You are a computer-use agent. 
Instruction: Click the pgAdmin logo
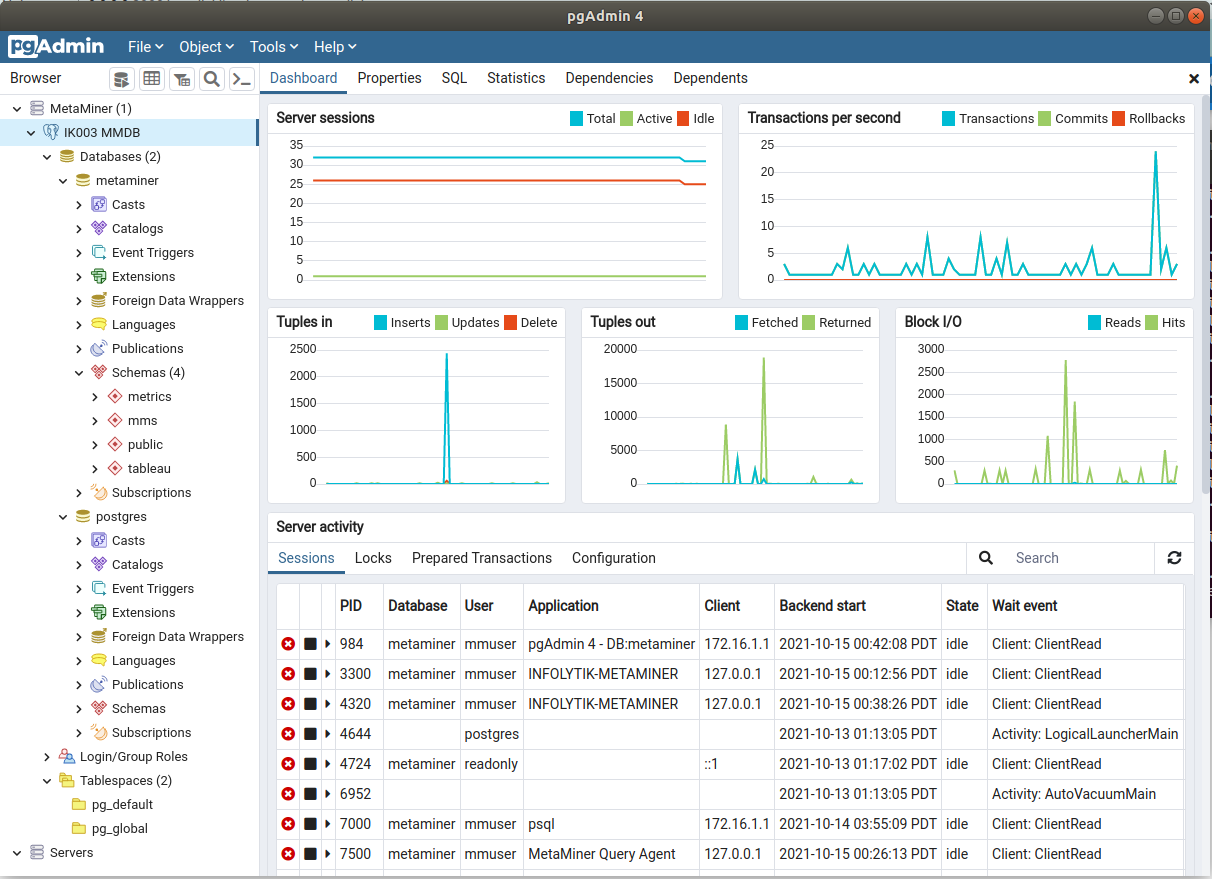click(56, 46)
